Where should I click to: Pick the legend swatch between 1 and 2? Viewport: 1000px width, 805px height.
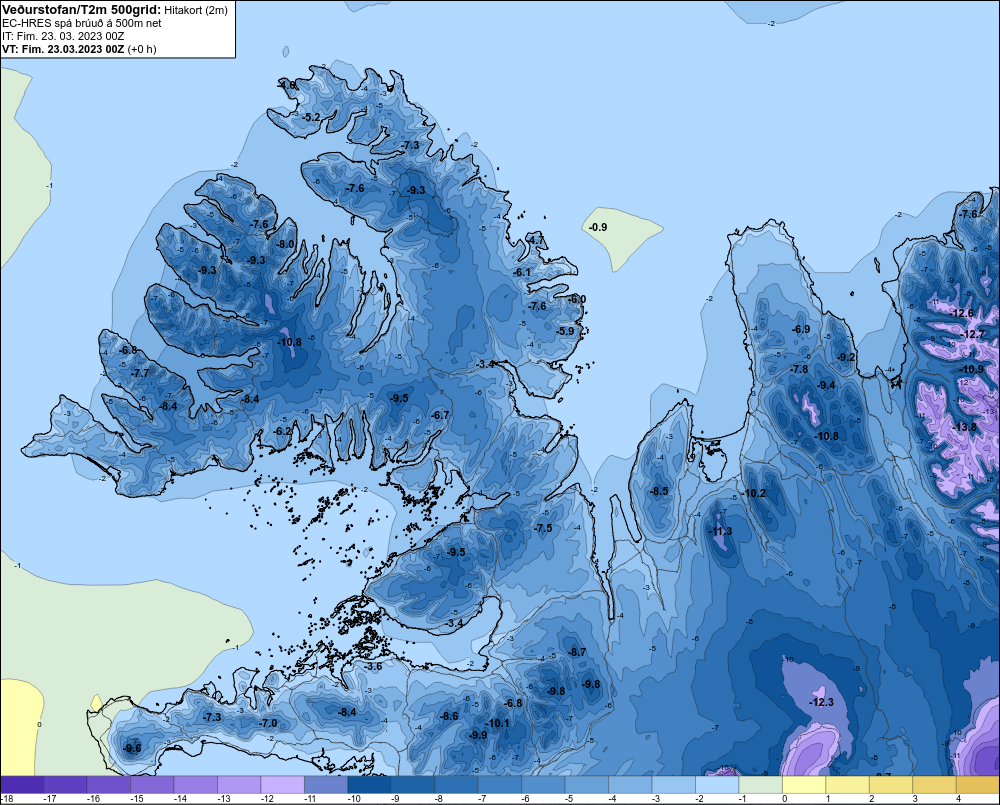pos(847,785)
